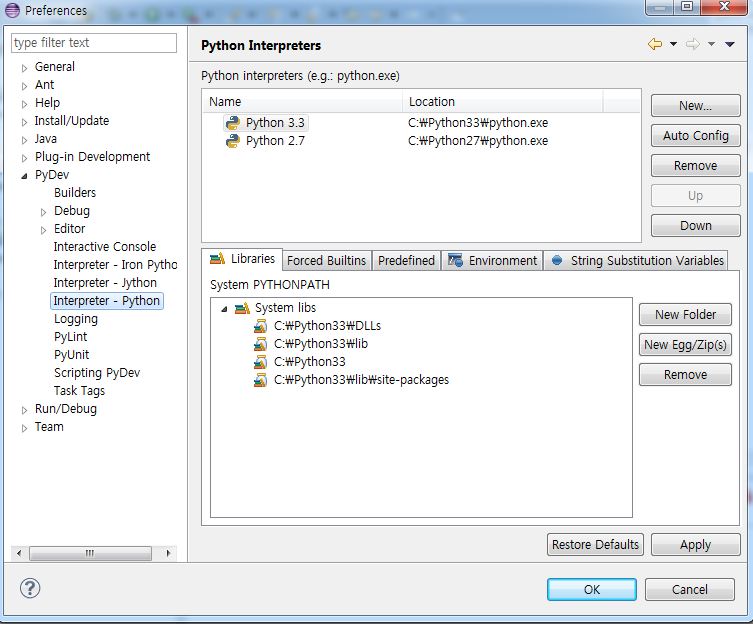Open the help question mark icon
The image size is (753, 624).
coord(30,588)
